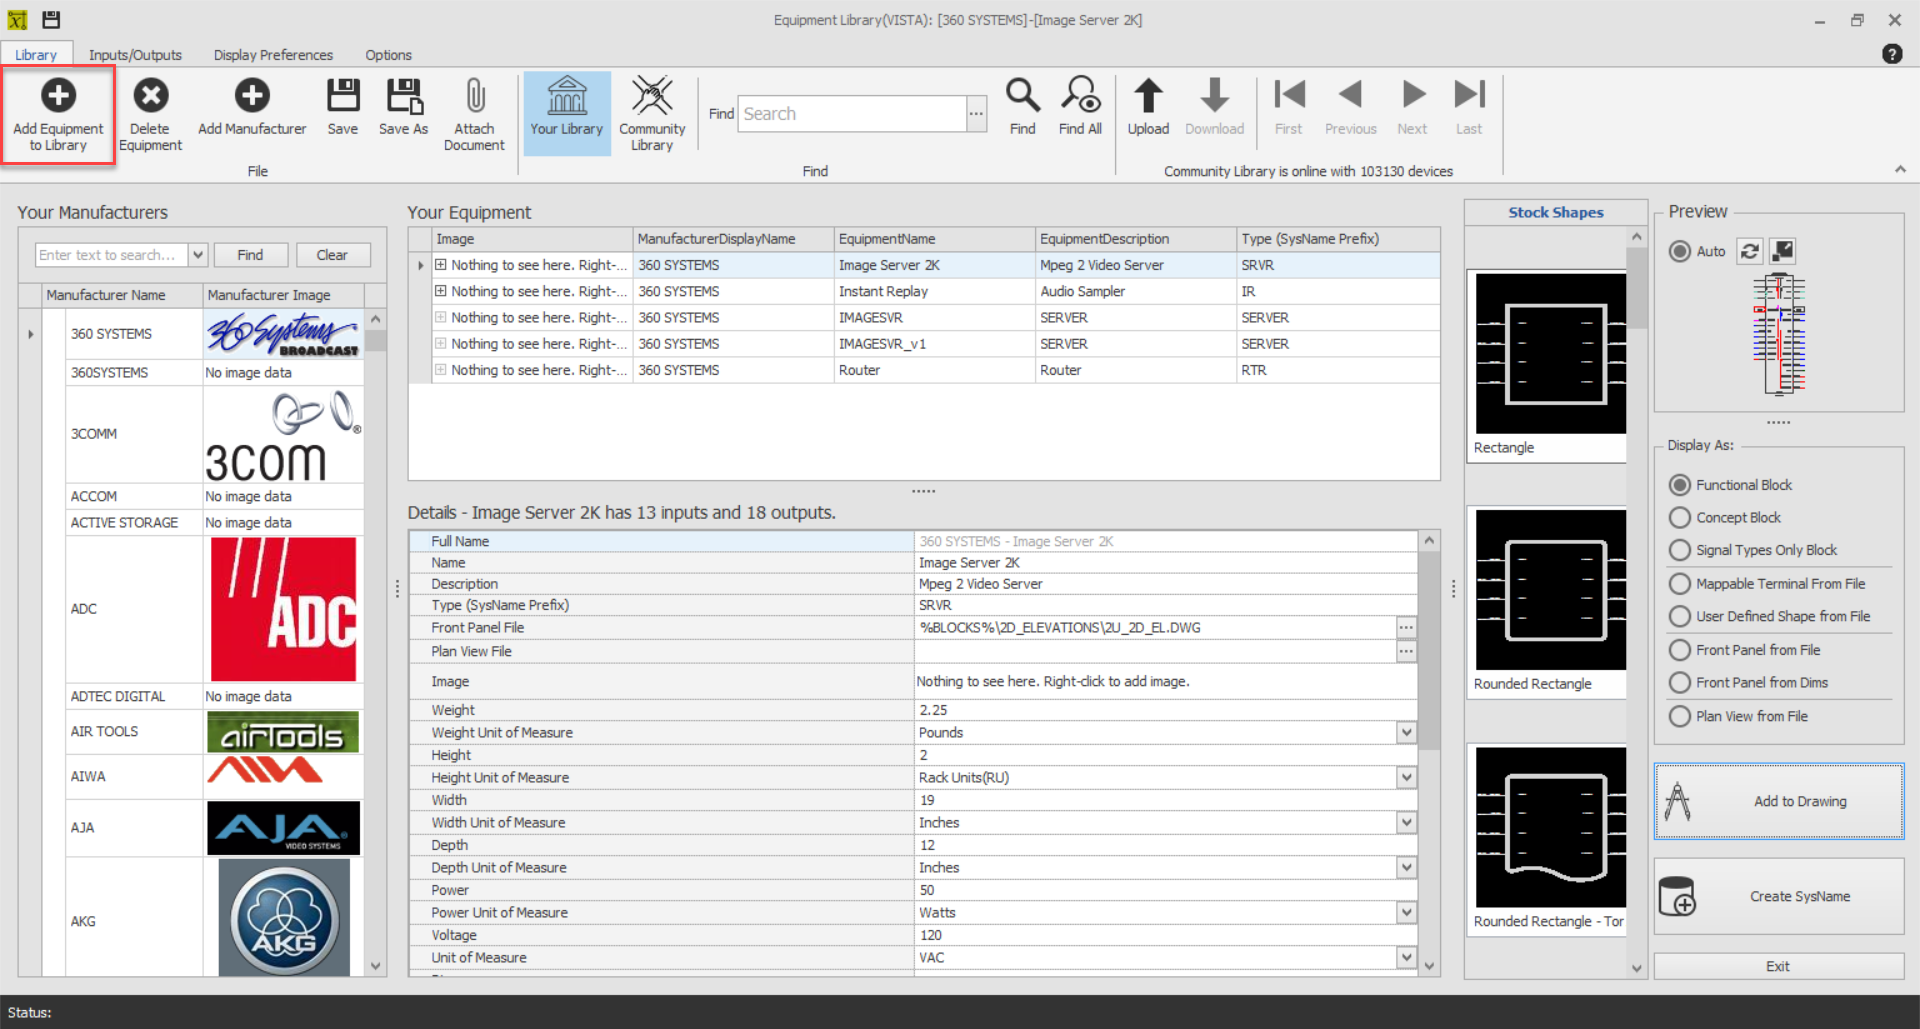Click the Find All icon
The height and width of the screenshot is (1029, 1920).
pyautogui.click(x=1081, y=95)
